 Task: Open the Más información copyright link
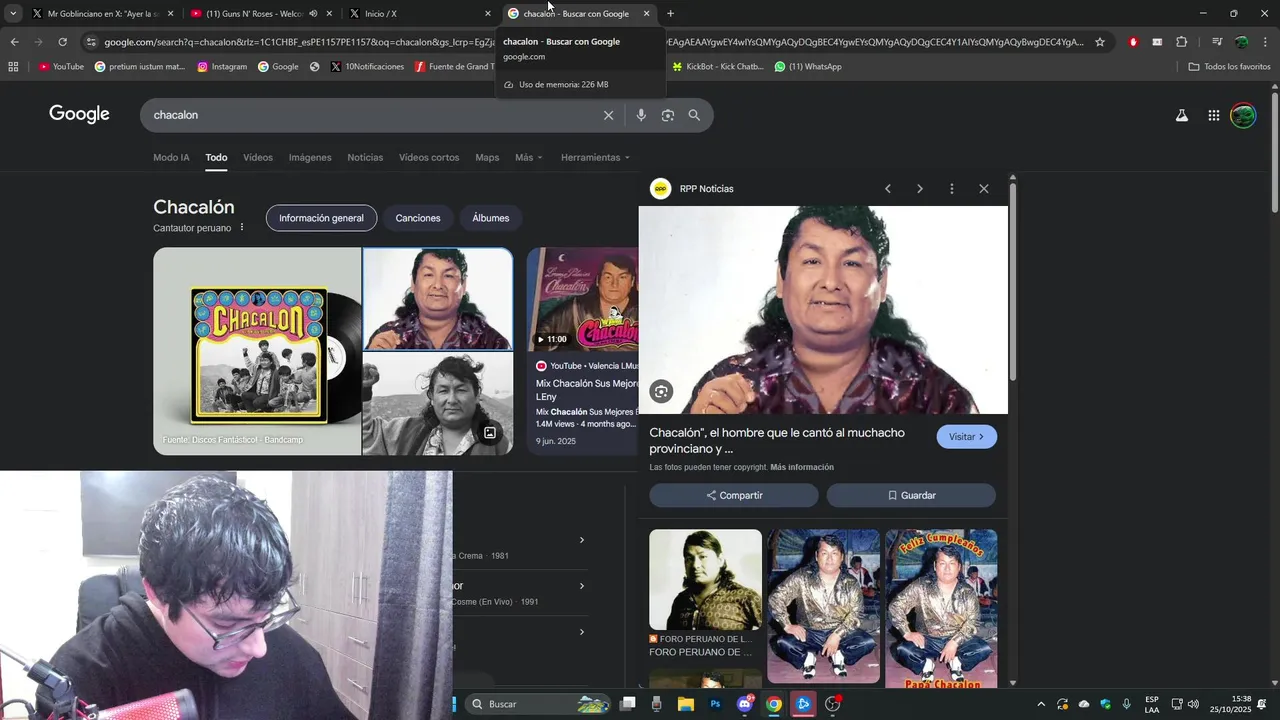[x=802, y=467]
